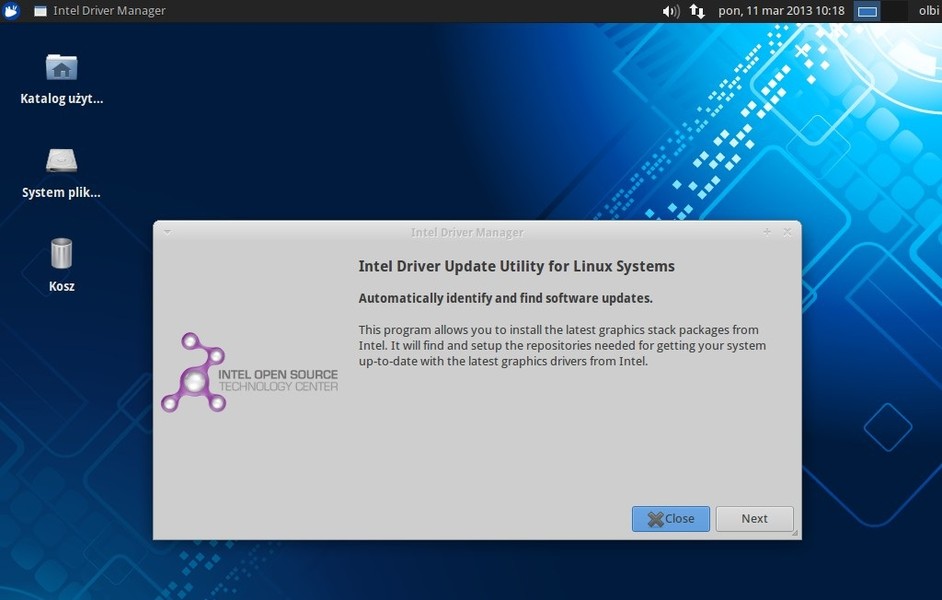Select the System plik... drive icon

click(x=61, y=161)
